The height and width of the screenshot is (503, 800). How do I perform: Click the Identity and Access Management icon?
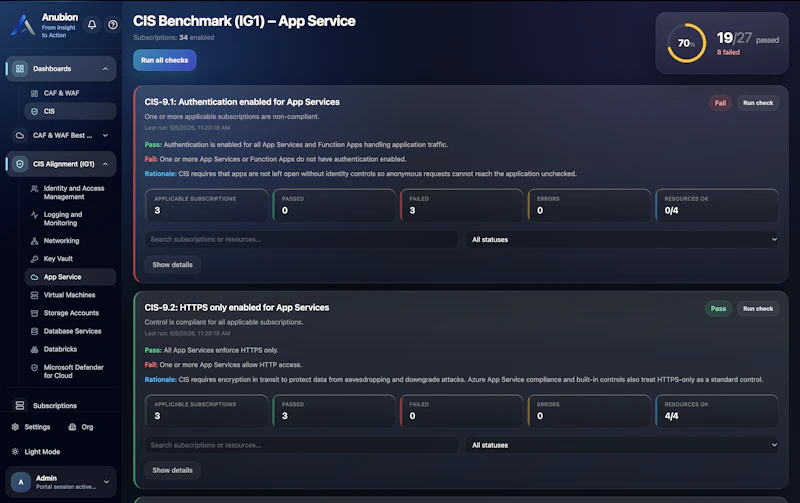(x=35, y=189)
